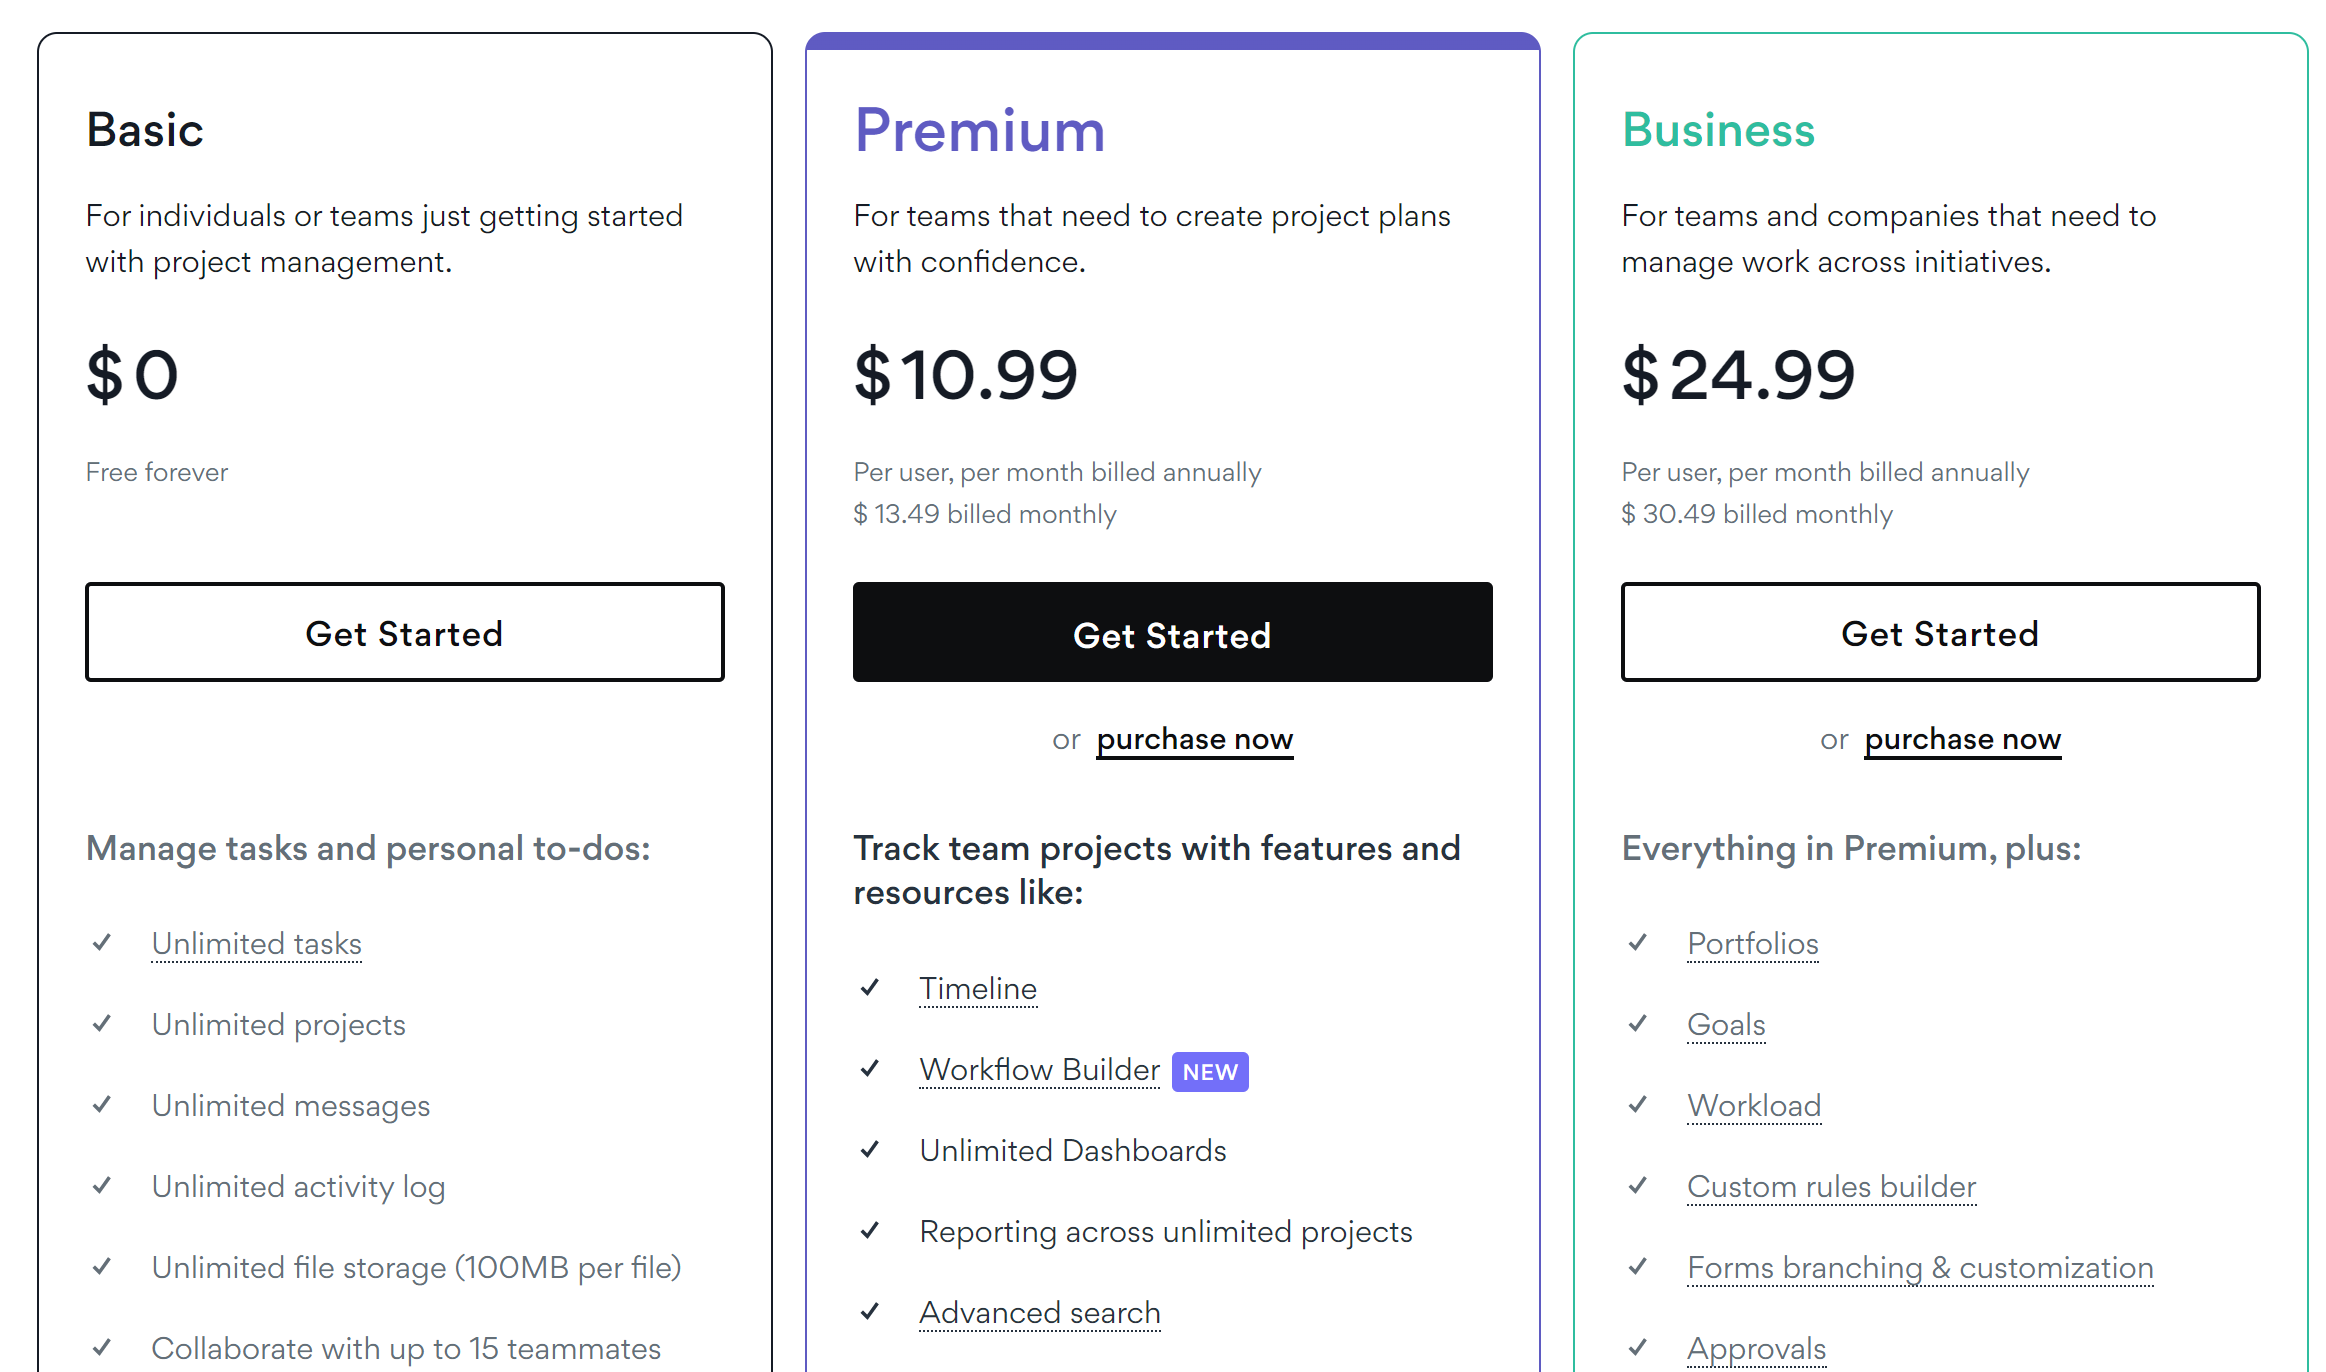Click Get Started under Premium plan
2326x1372 pixels.
[1172, 632]
